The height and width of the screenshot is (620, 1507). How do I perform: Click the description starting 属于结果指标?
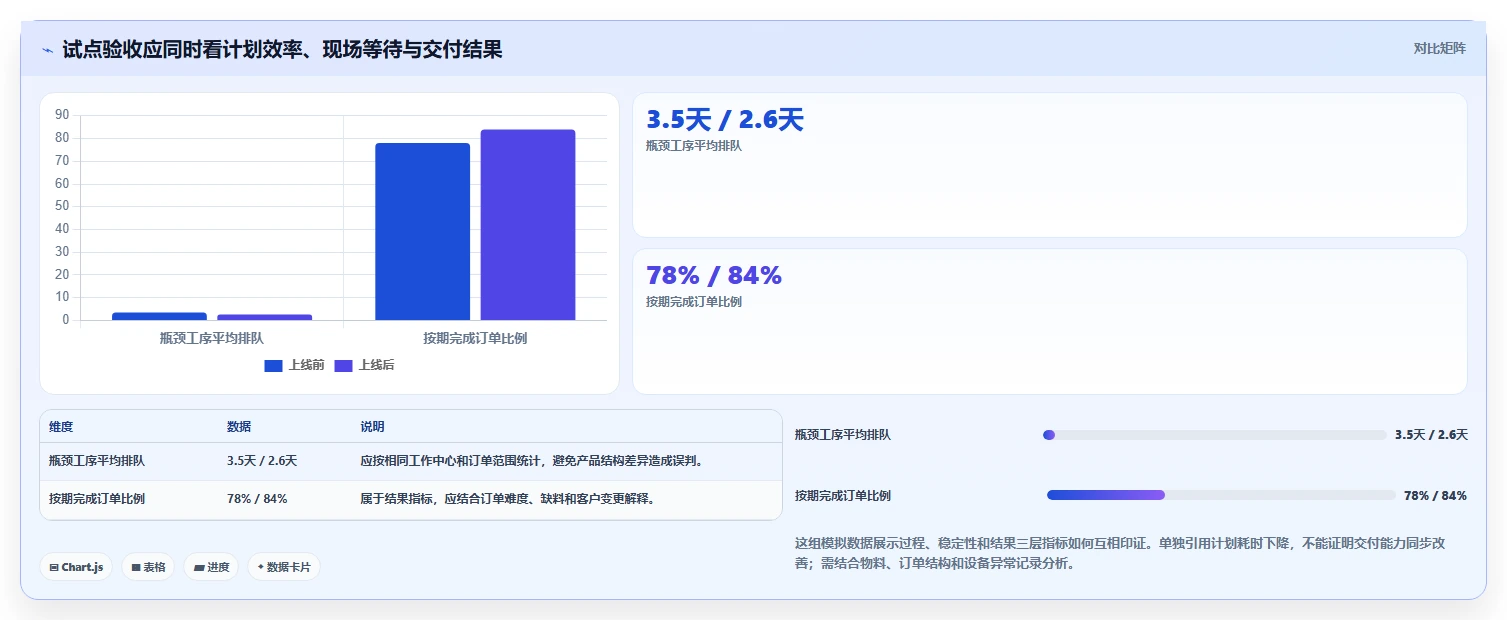tap(509, 498)
